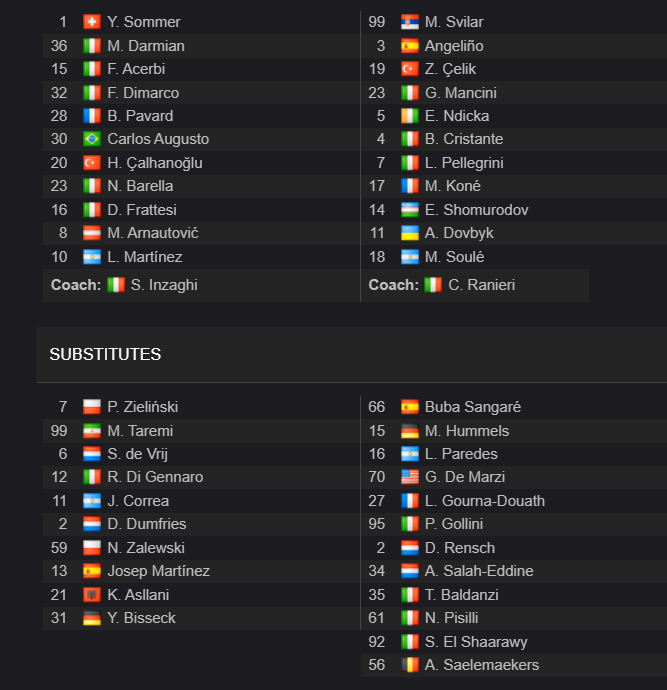The image size is (667, 690).
Task: Select Josep Martínez in substitutes list
Action: pyautogui.click(x=158, y=571)
